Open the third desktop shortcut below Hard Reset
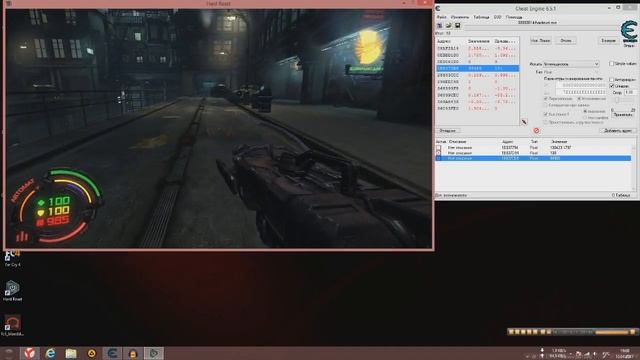Screen dimensions: 640x360 (12, 325)
